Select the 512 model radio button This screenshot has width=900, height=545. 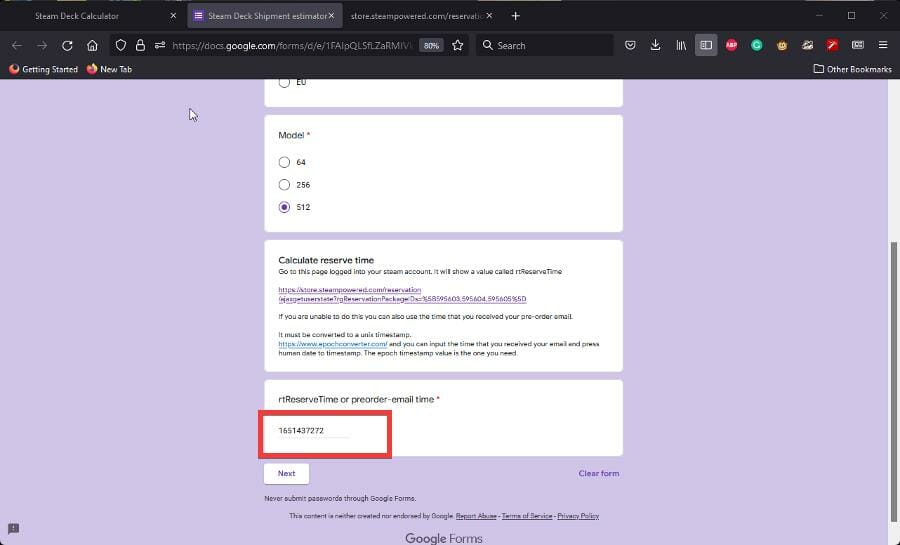coord(284,207)
